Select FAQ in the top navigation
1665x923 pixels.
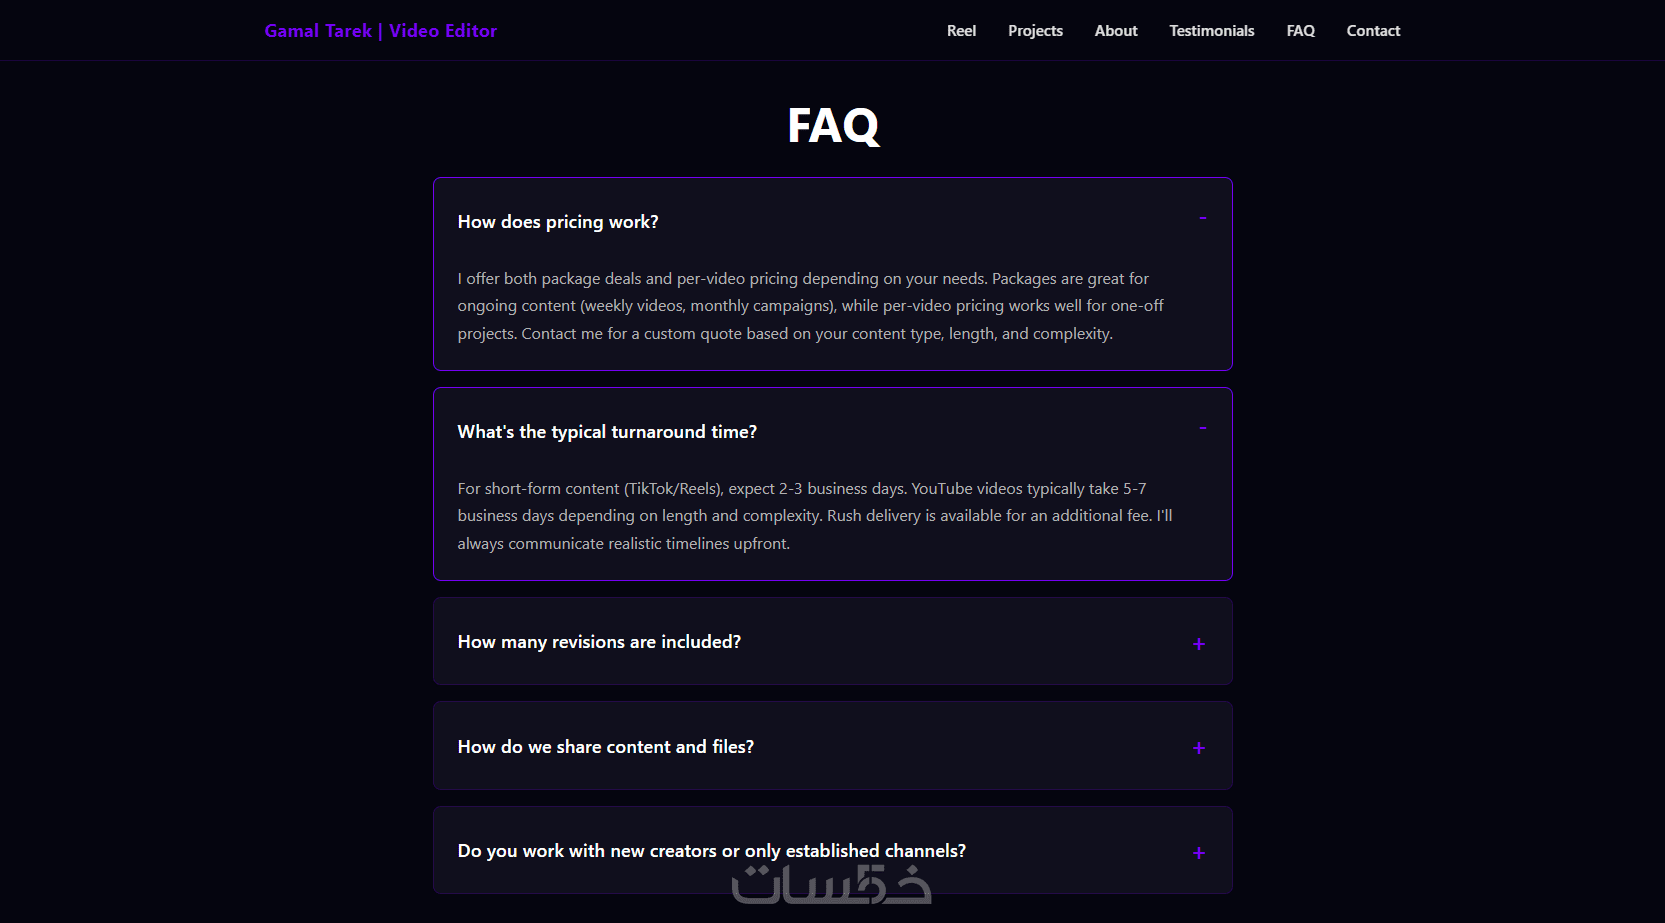point(1300,31)
